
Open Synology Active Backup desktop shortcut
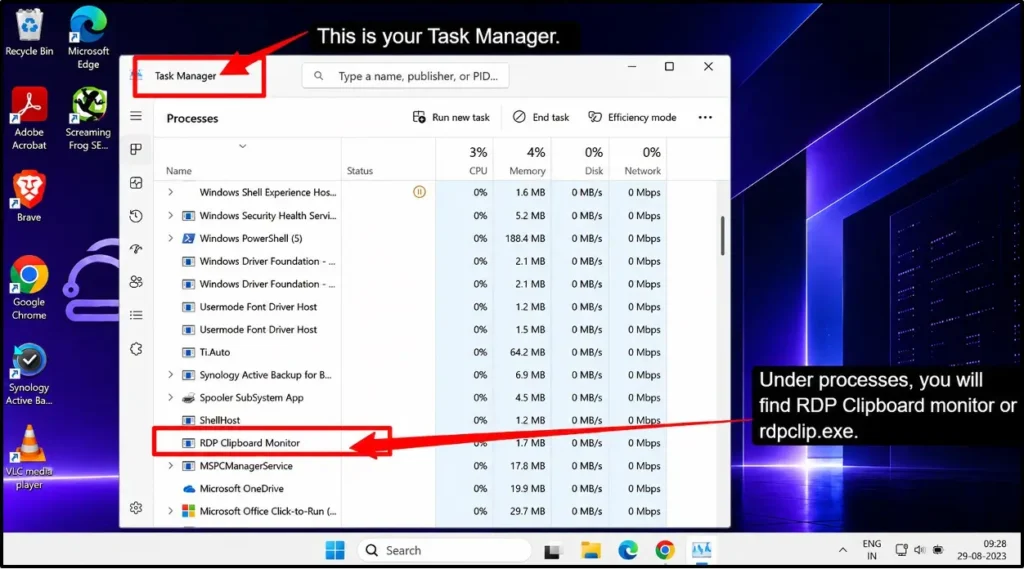29,374
